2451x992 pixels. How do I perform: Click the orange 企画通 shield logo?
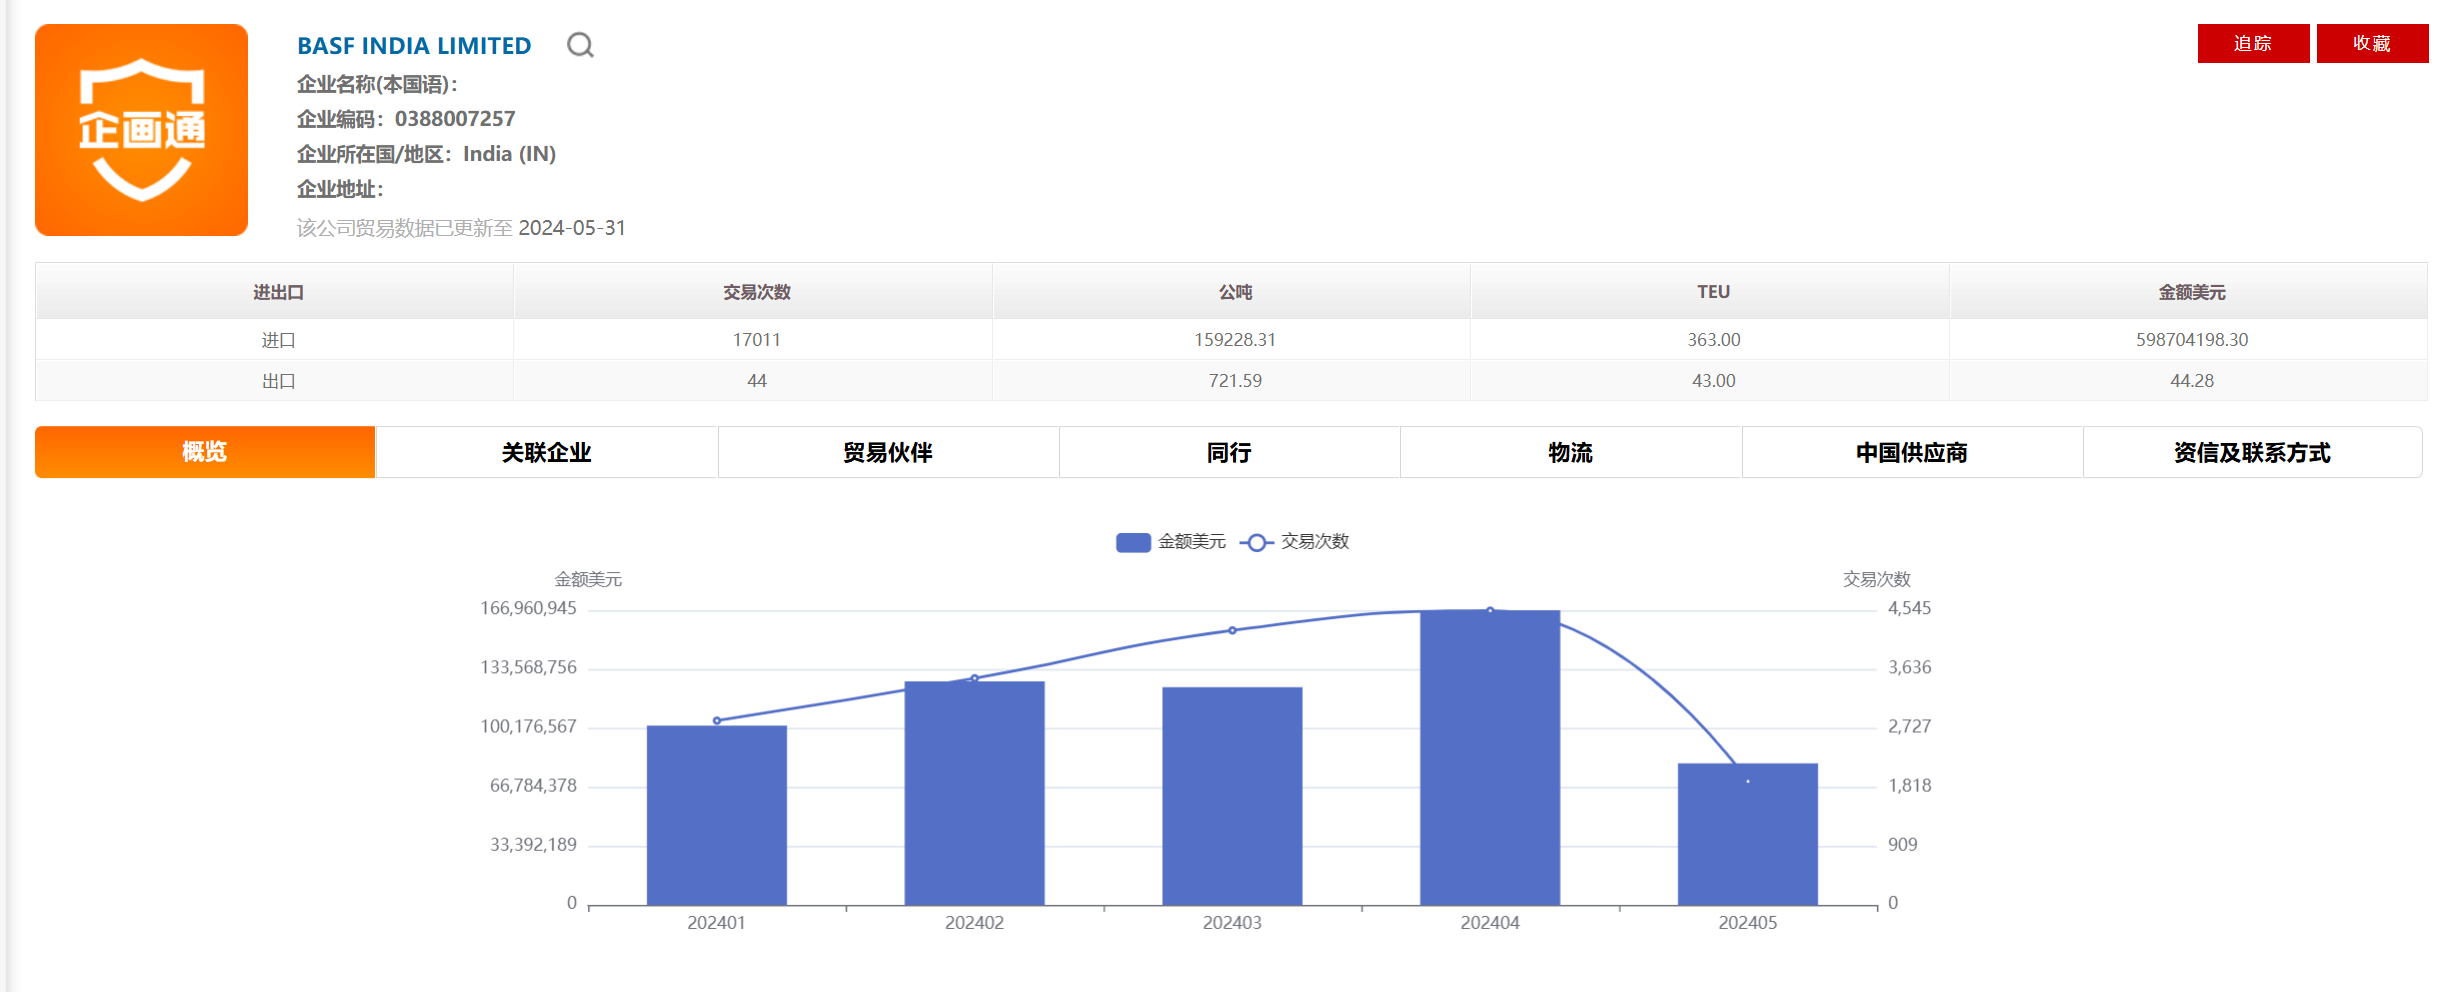click(x=141, y=130)
